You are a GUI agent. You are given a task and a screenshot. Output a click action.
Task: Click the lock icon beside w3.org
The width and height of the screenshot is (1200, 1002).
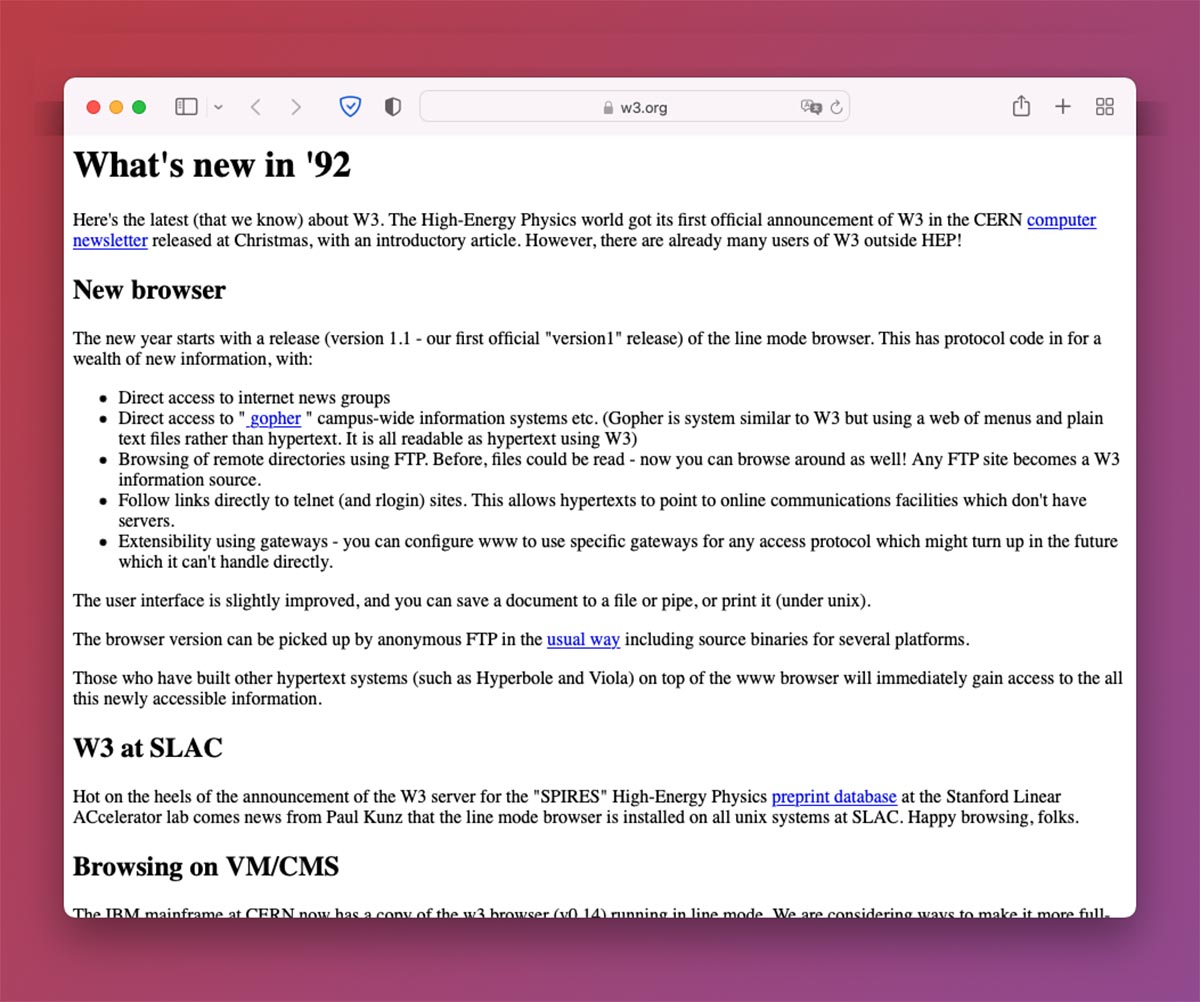tap(607, 108)
